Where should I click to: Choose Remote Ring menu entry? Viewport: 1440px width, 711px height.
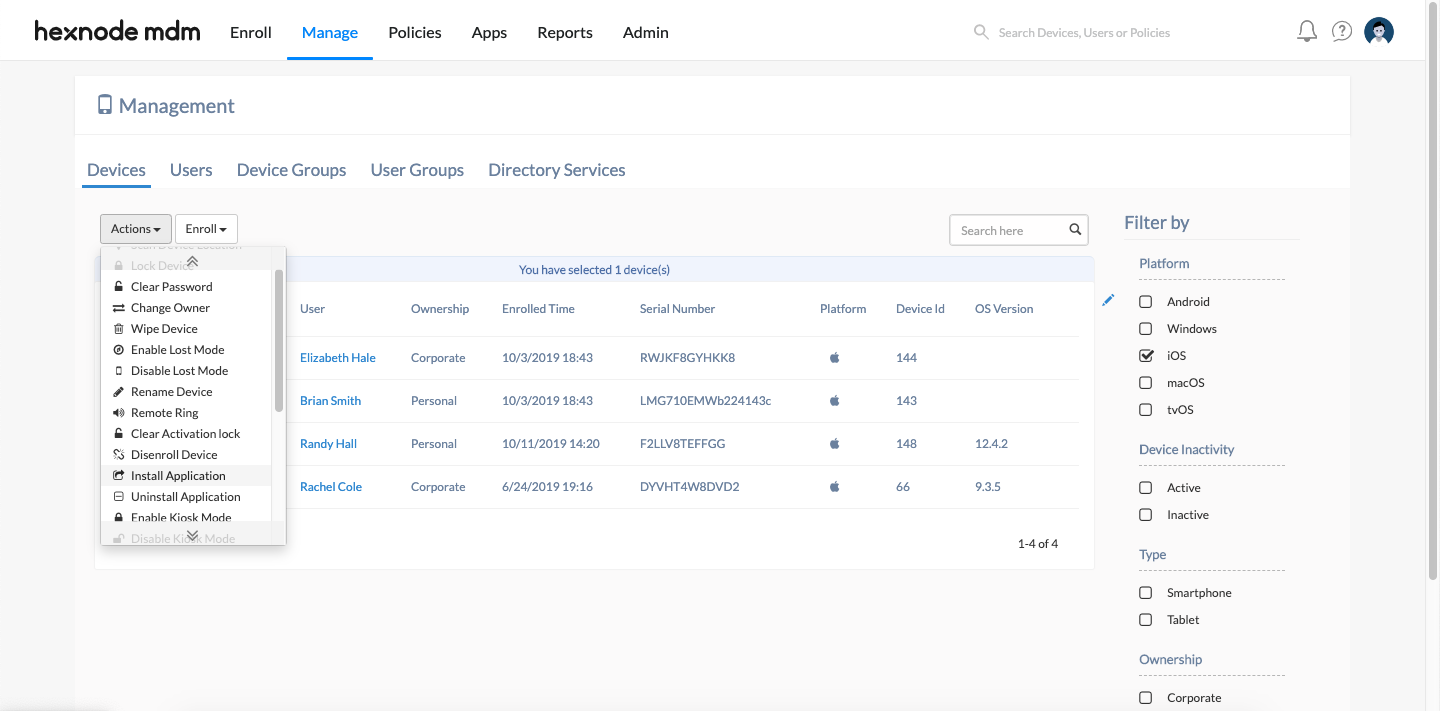(x=186, y=413)
